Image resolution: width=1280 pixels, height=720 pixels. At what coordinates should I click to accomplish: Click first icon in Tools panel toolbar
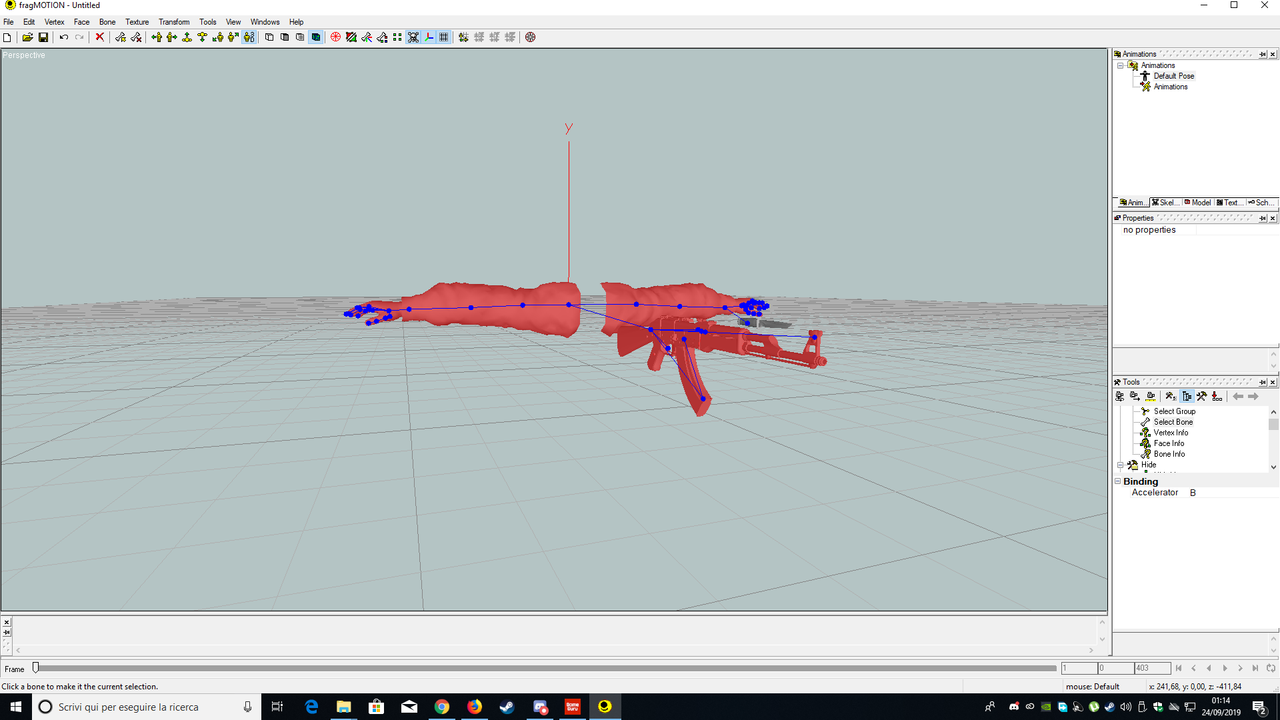click(x=1120, y=396)
